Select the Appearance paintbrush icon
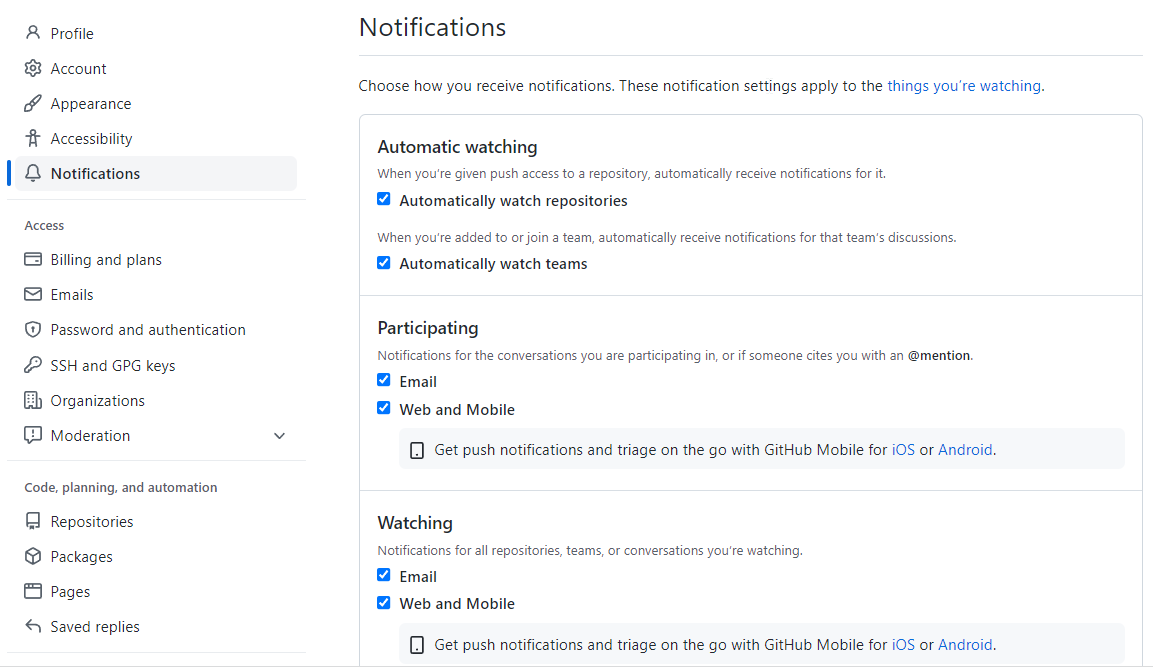This screenshot has height=669, width=1153. (32, 103)
